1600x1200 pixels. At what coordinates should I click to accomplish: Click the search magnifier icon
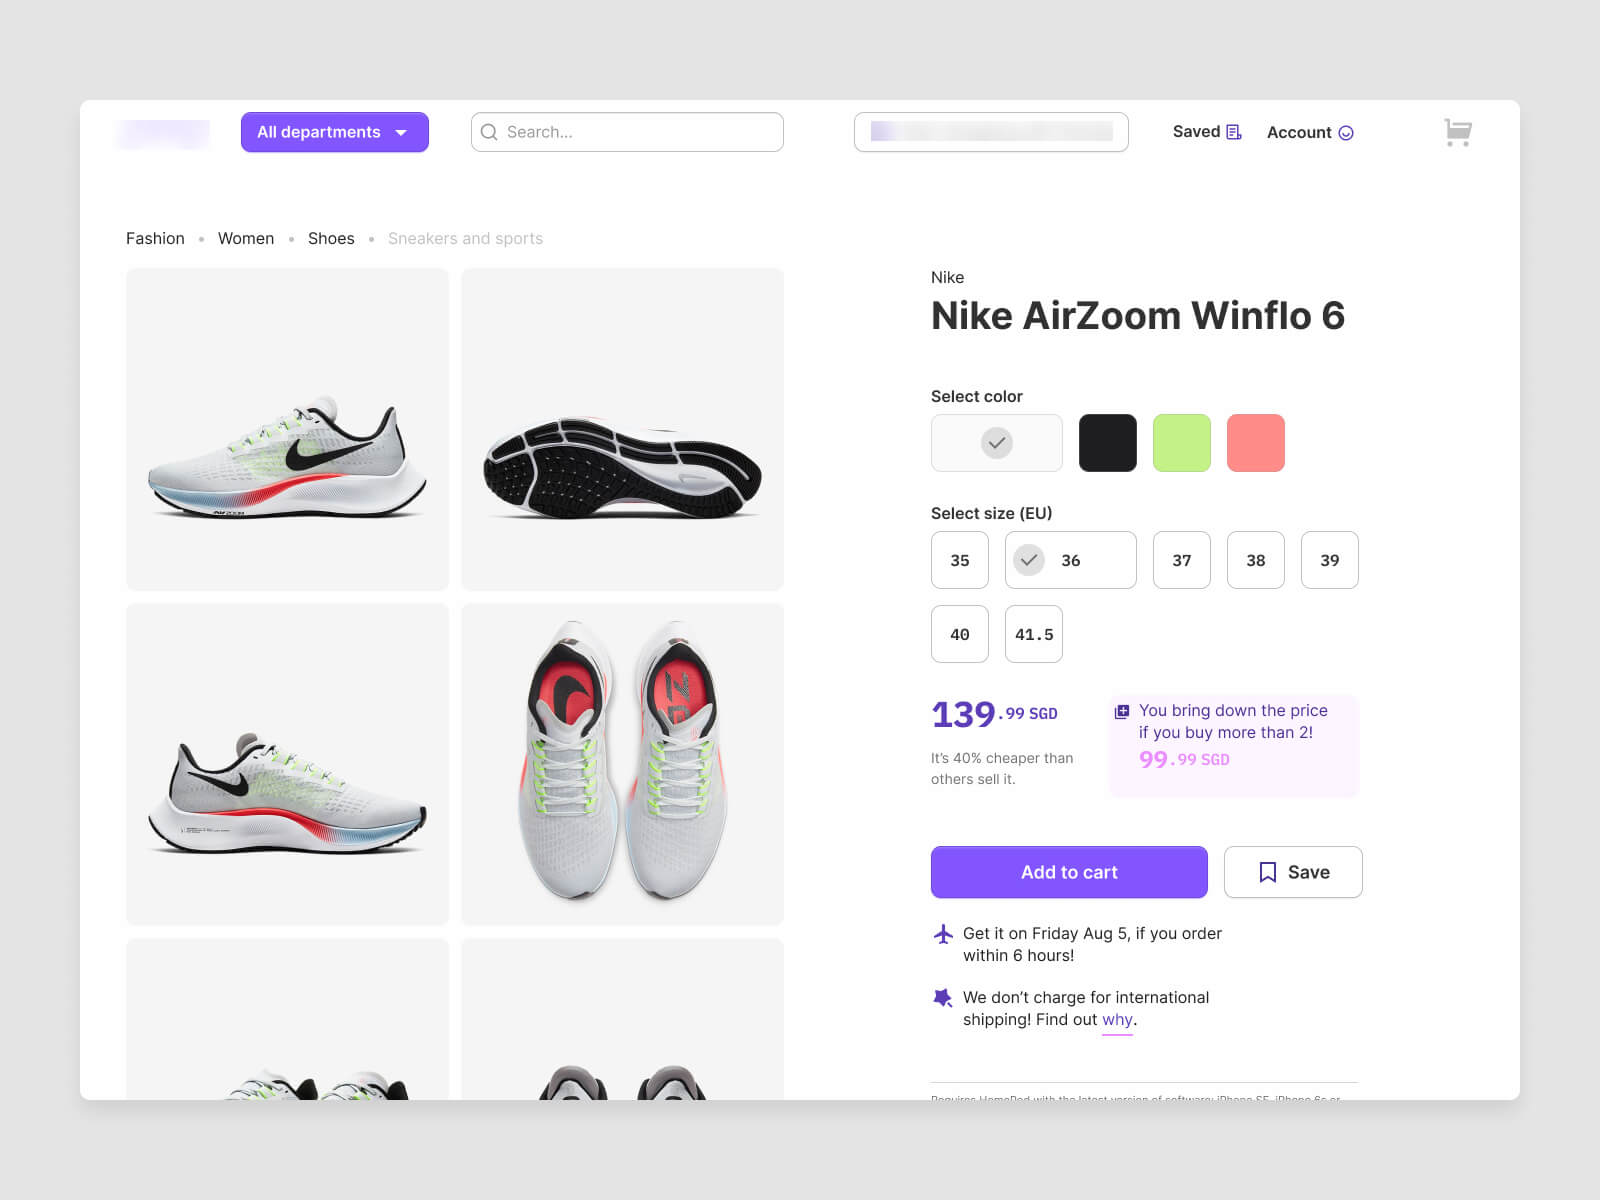point(489,132)
